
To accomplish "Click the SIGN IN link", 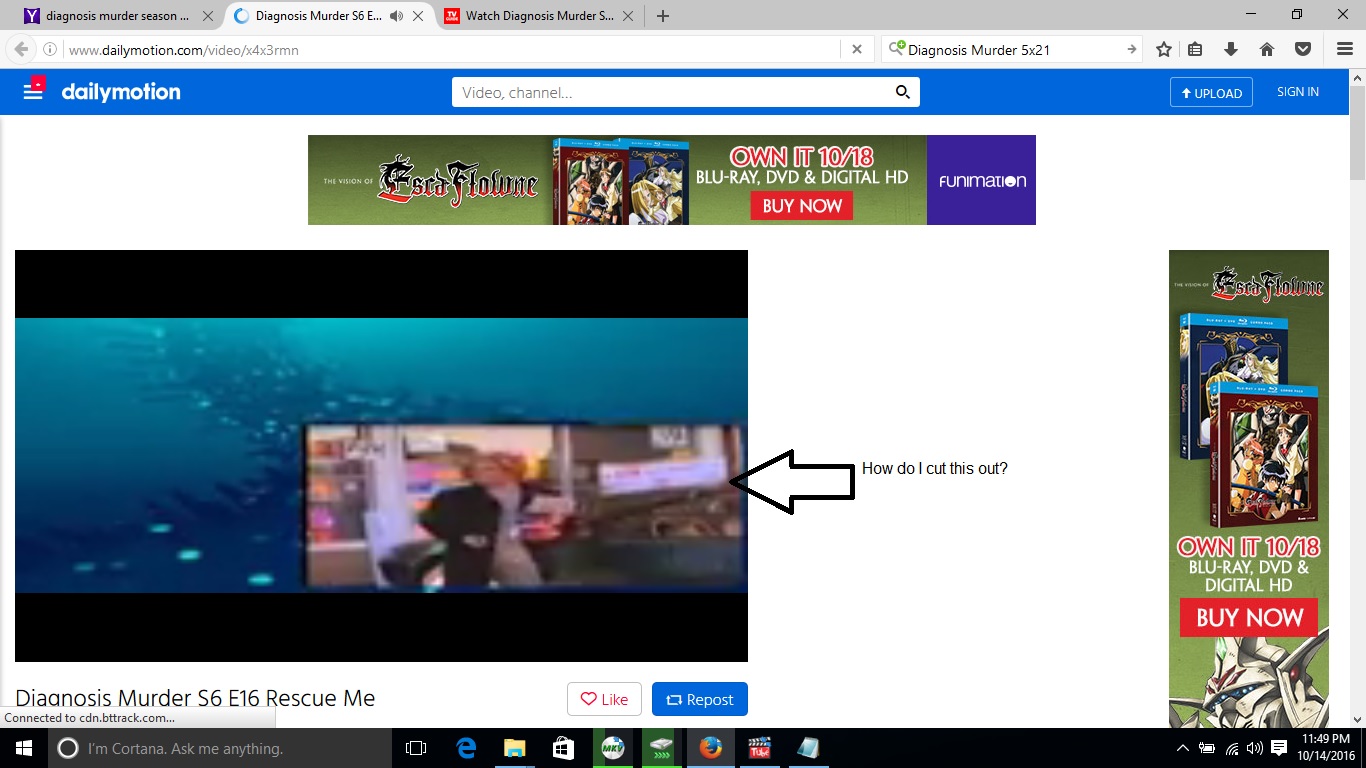I will tap(1298, 92).
